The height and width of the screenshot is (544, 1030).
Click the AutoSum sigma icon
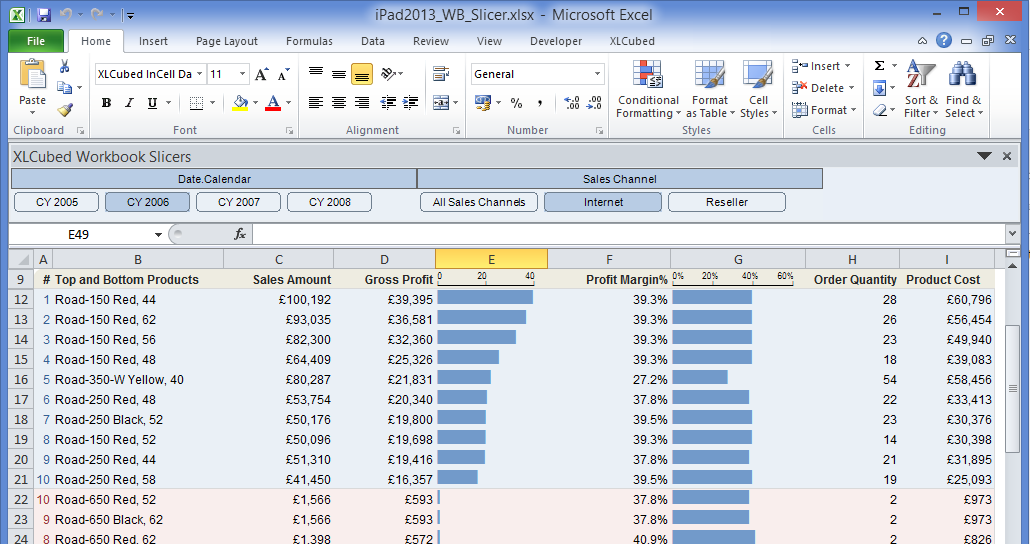coord(880,66)
